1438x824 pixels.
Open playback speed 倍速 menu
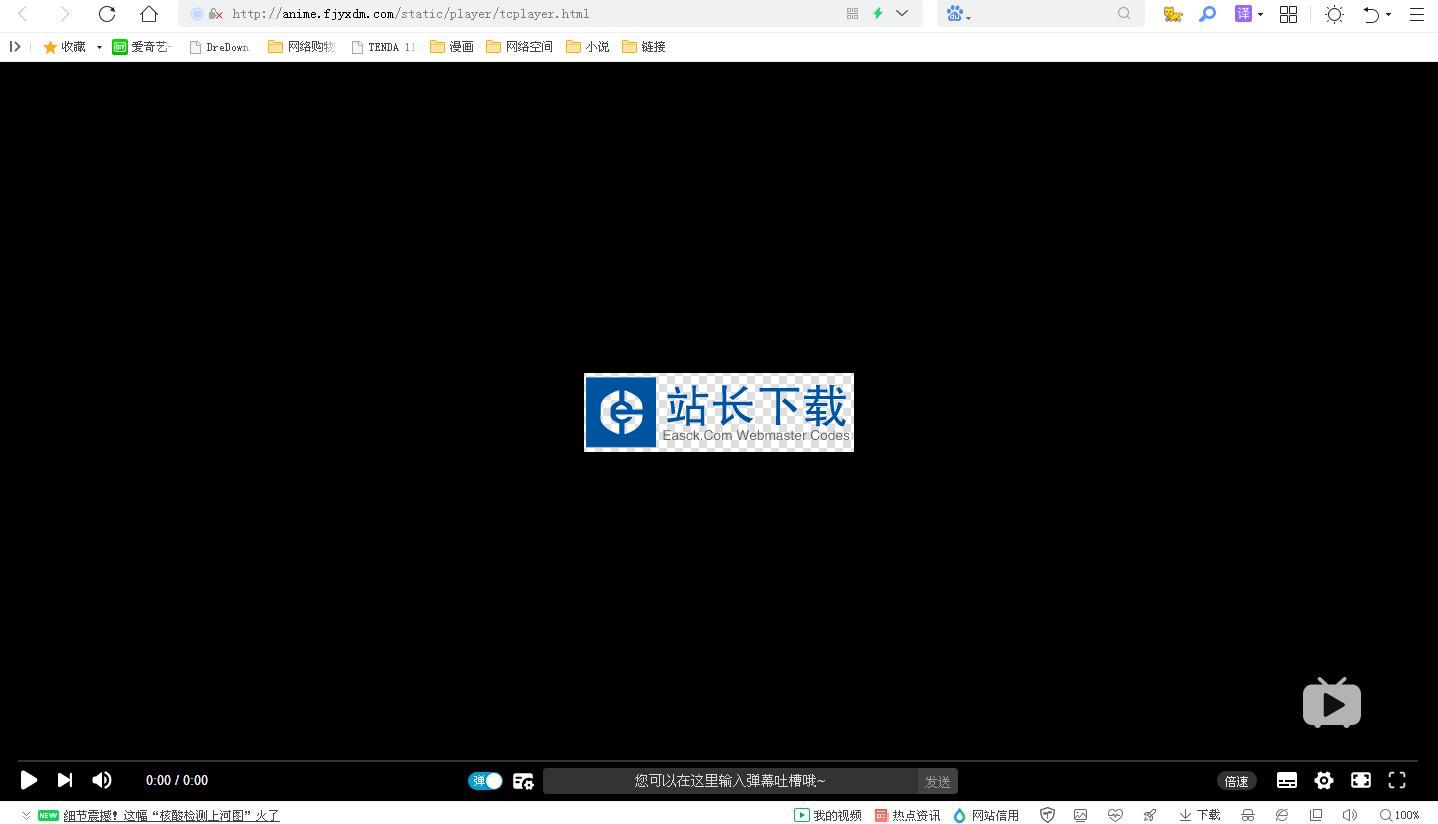pos(1236,781)
